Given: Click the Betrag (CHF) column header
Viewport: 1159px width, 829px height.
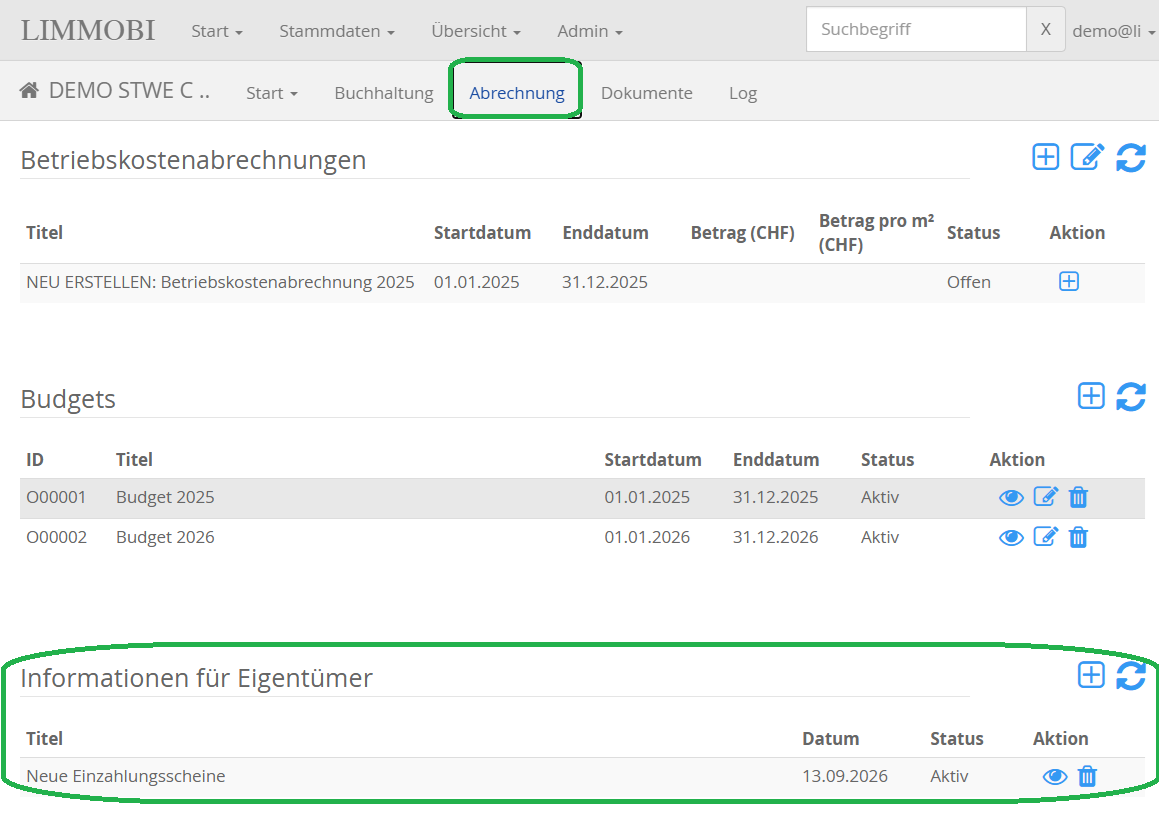Looking at the screenshot, I should [742, 233].
